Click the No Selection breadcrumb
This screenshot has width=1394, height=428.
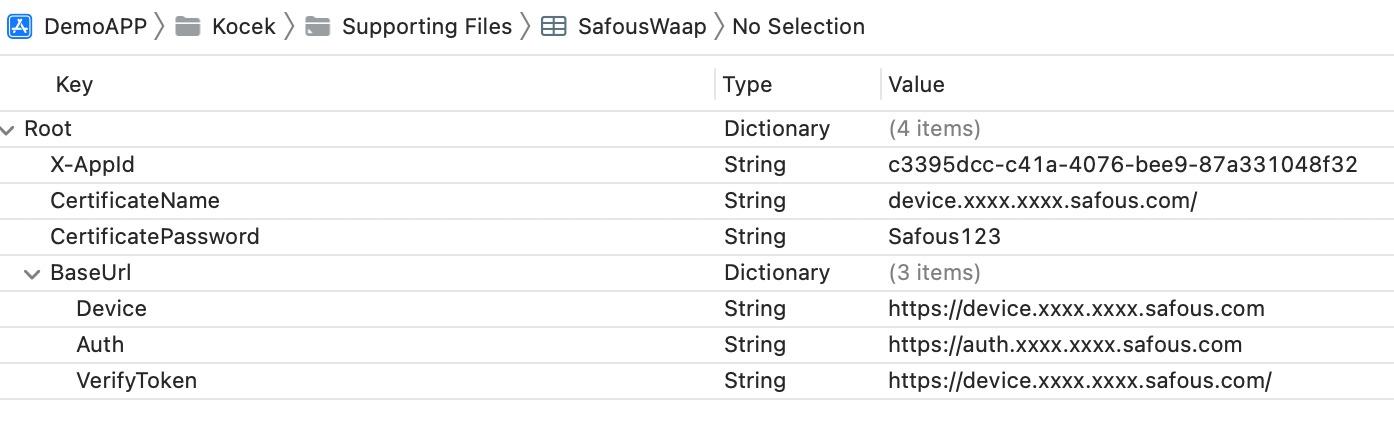798,26
